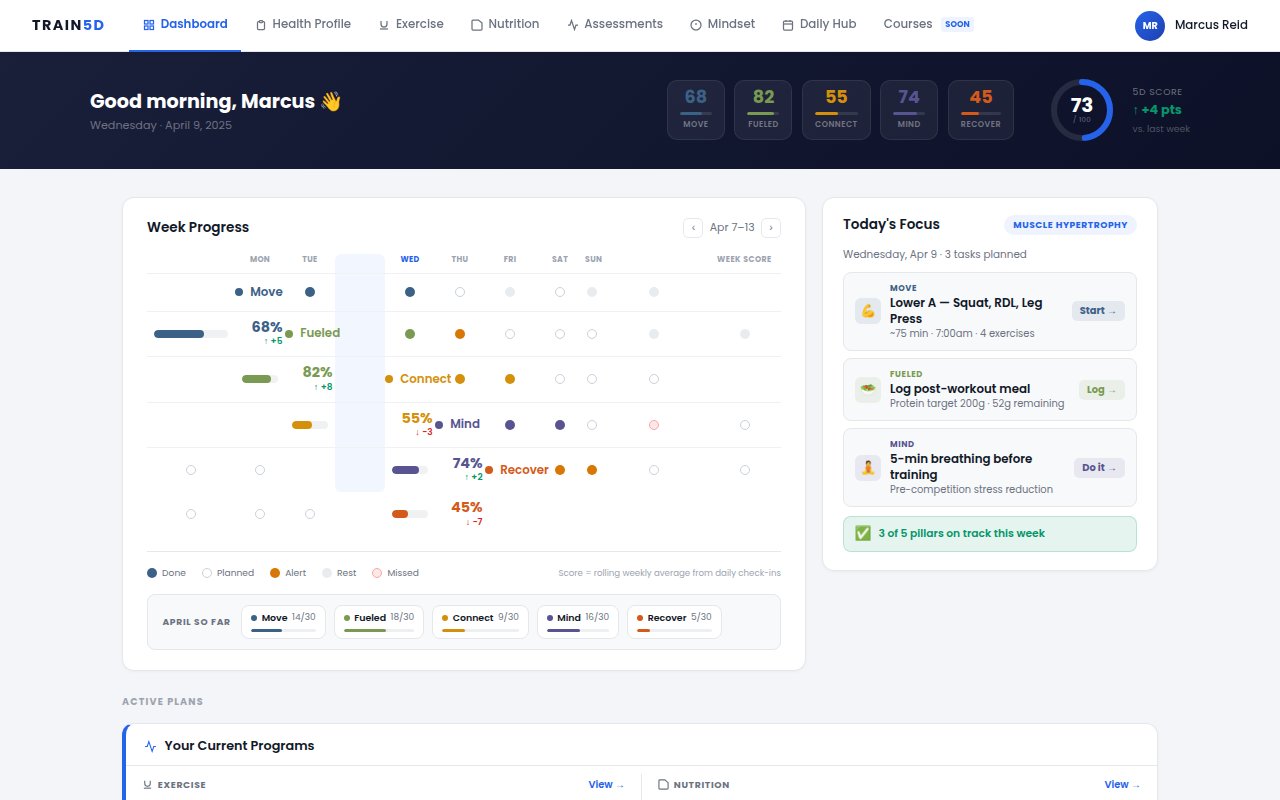Click the April Move 14/30 chip
The image size is (1280, 800).
click(283, 622)
